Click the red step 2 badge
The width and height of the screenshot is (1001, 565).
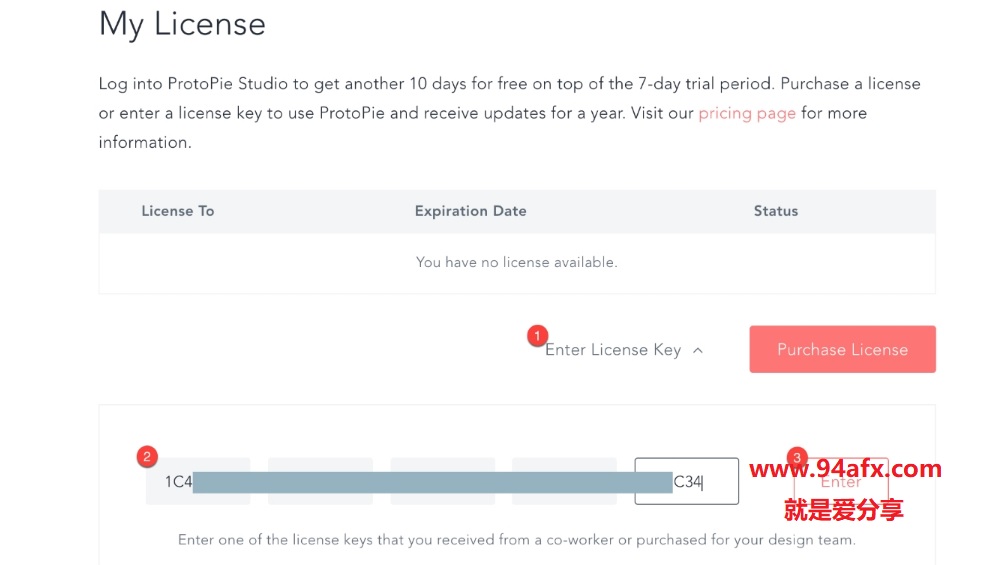click(x=147, y=456)
